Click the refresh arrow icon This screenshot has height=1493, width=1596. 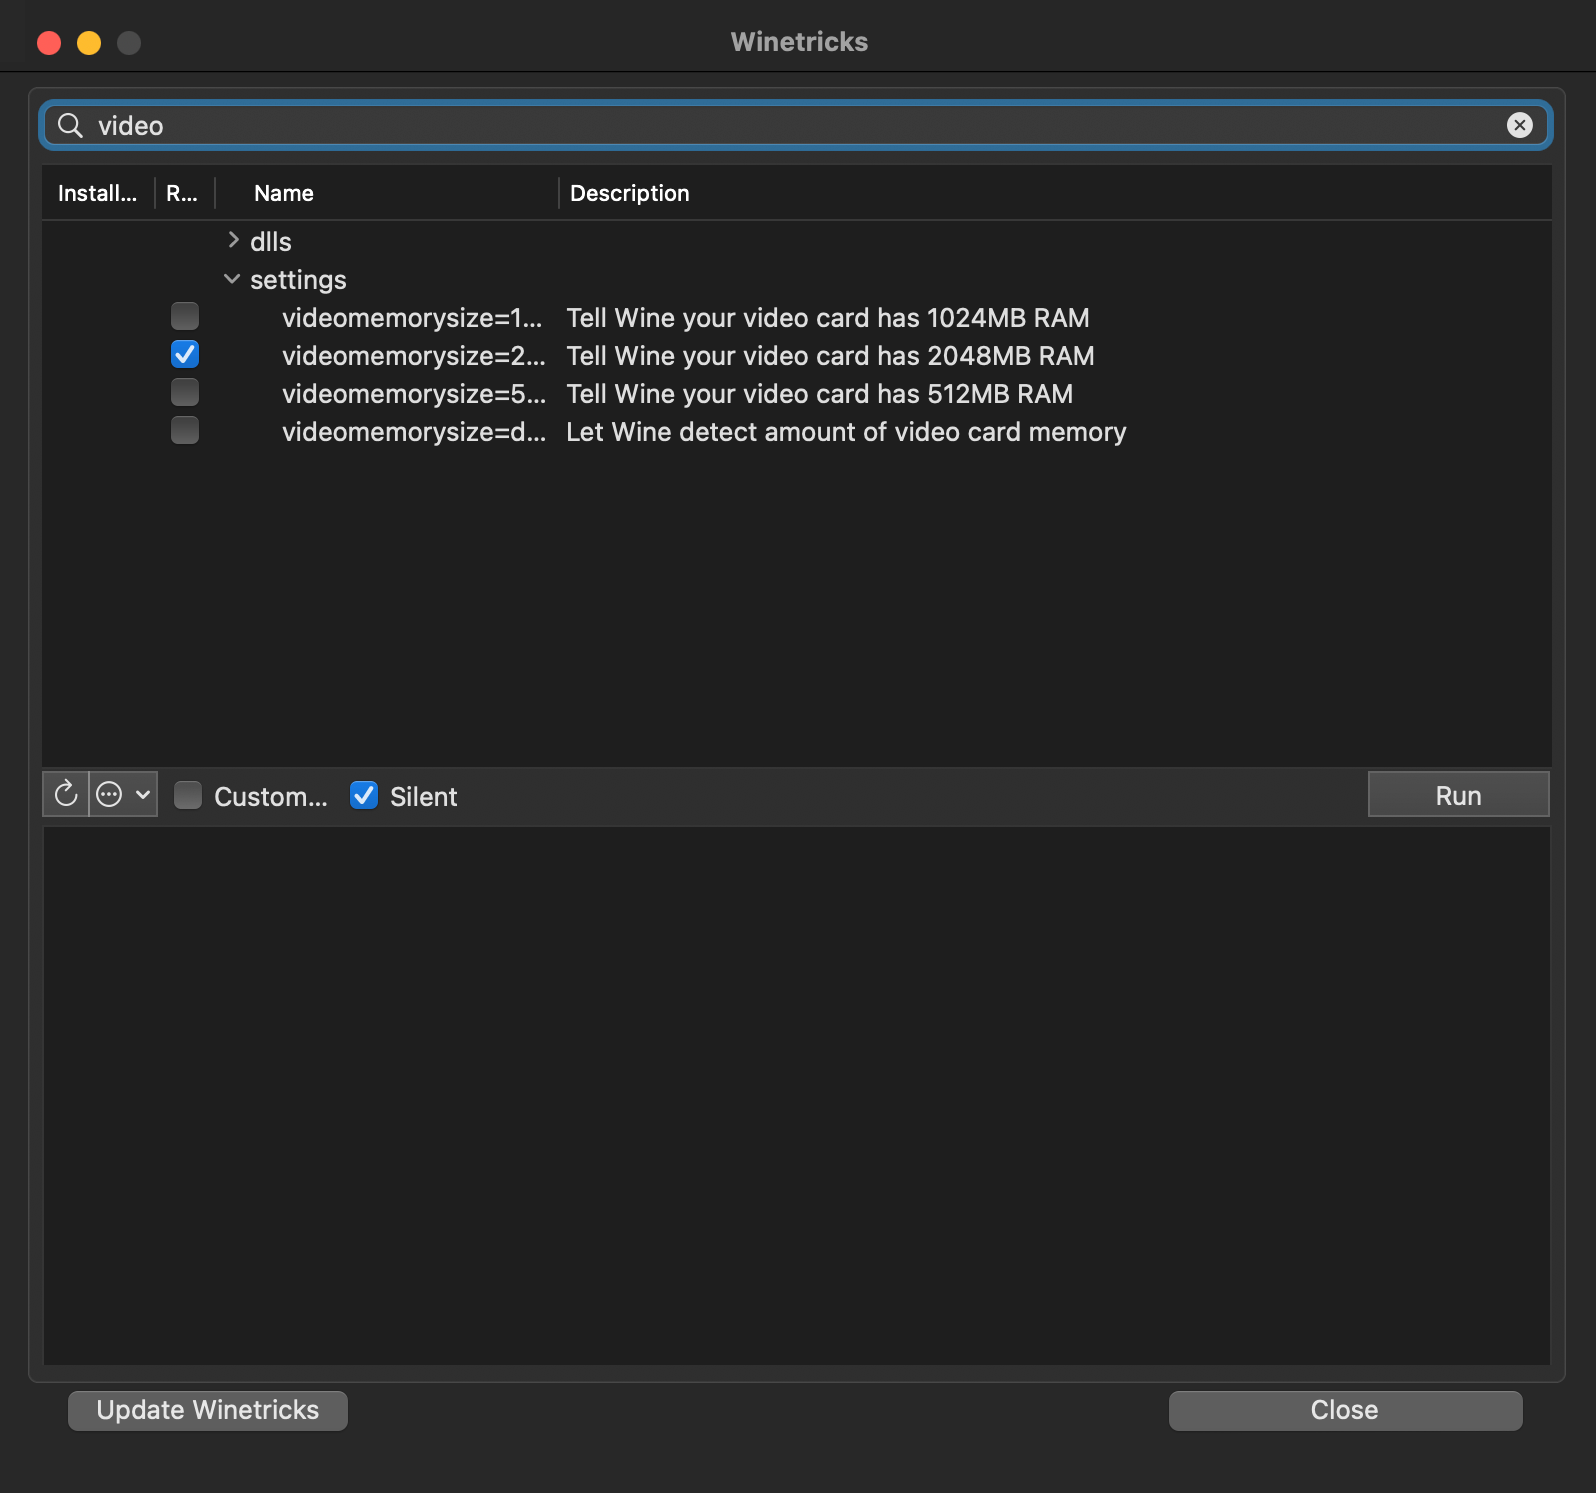66,794
